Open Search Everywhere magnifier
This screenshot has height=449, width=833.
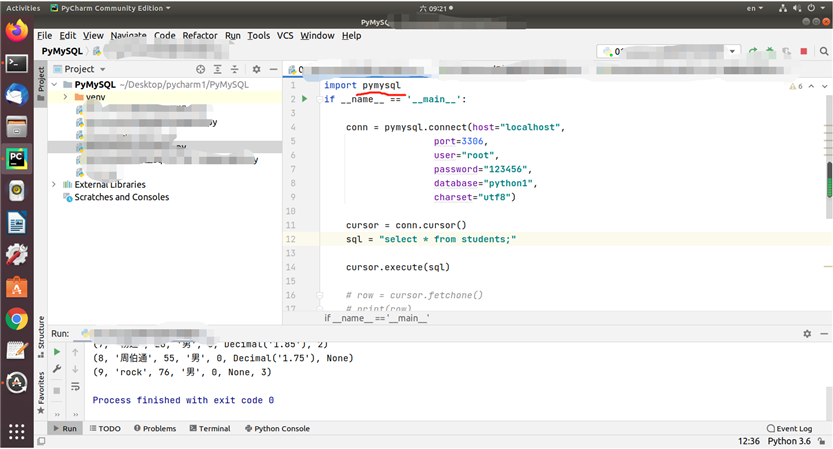824,52
